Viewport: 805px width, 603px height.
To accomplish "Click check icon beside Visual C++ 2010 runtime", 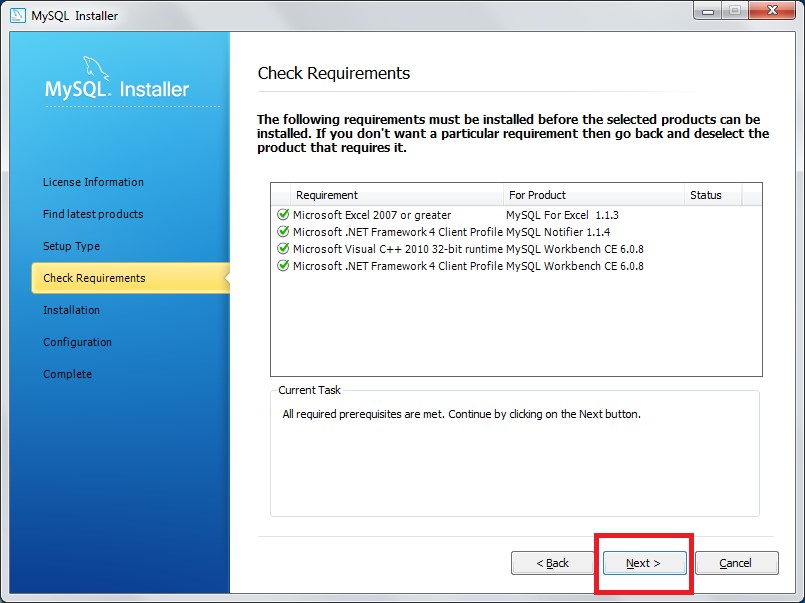I will [x=283, y=248].
